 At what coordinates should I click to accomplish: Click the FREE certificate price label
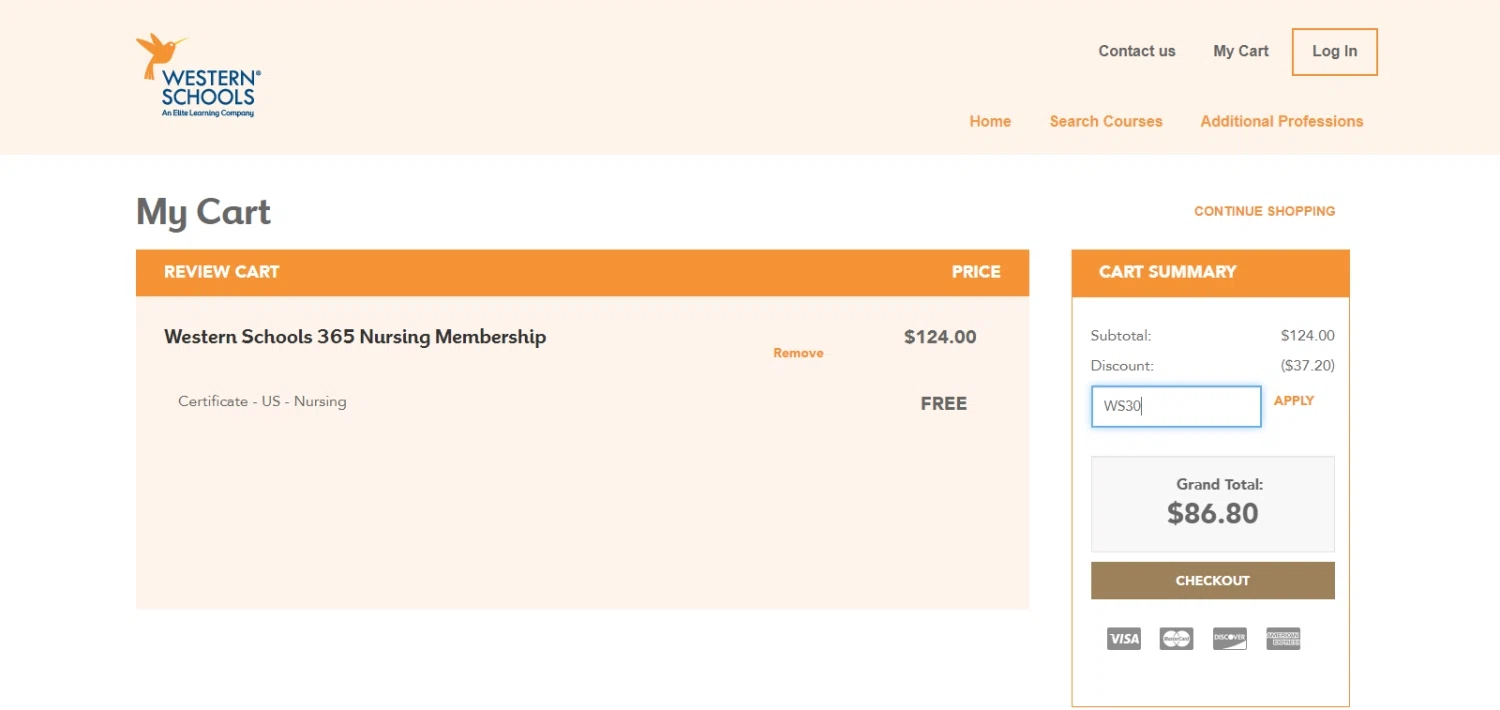pos(944,404)
